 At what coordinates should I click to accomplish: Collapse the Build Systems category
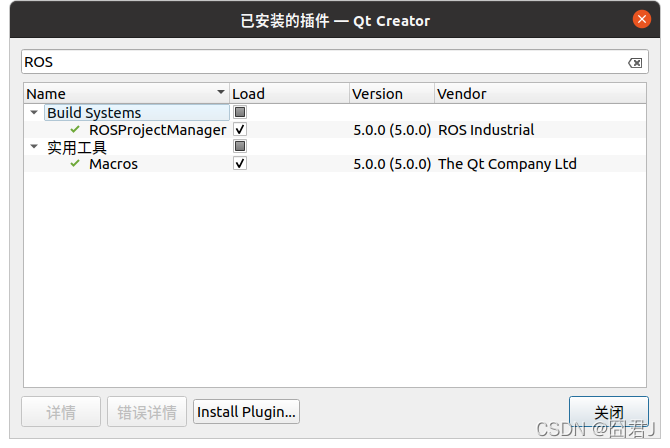click(34, 113)
